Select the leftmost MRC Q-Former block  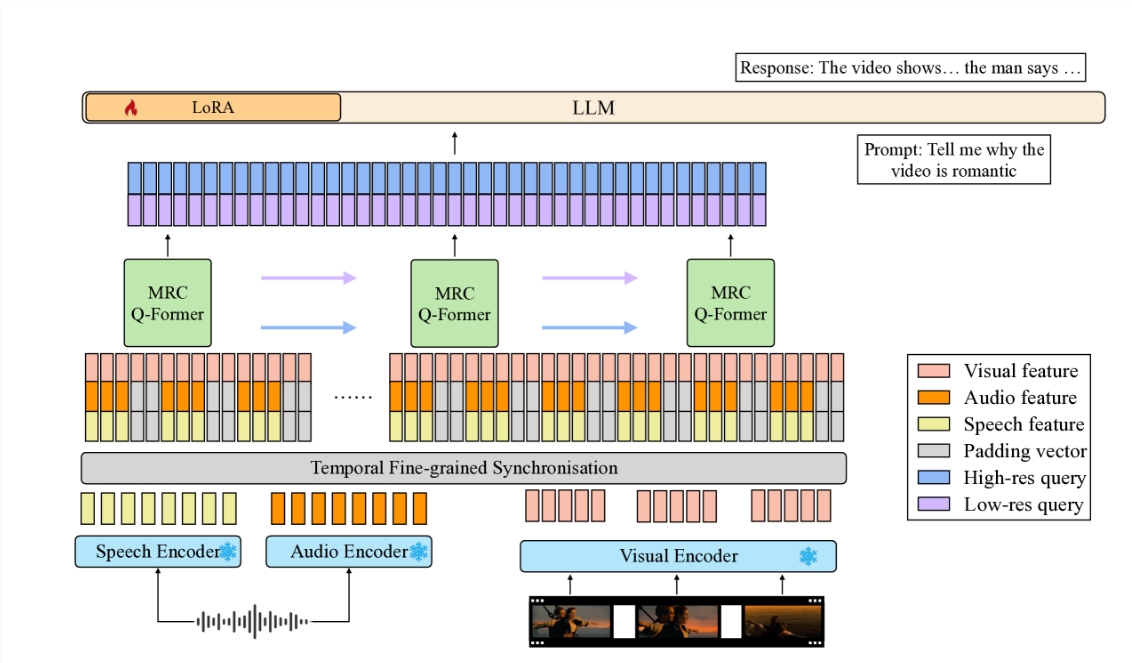[168, 303]
